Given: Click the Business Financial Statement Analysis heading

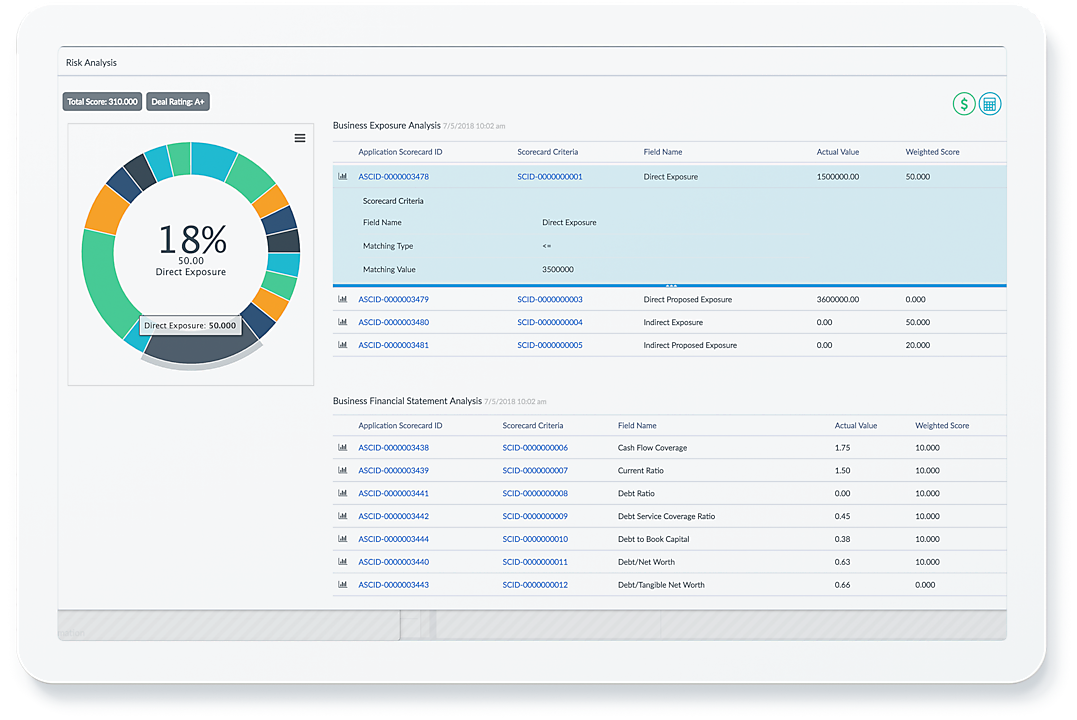Looking at the screenshot, I should pos(407,401).
